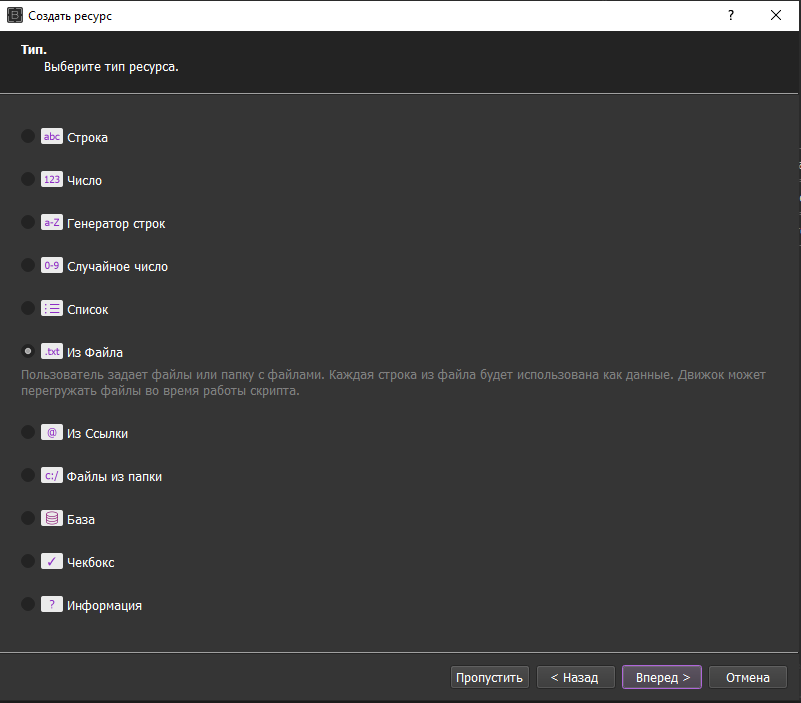801x703 pixels.
Task: Click the Список list icon
Action: coord(52,309)
